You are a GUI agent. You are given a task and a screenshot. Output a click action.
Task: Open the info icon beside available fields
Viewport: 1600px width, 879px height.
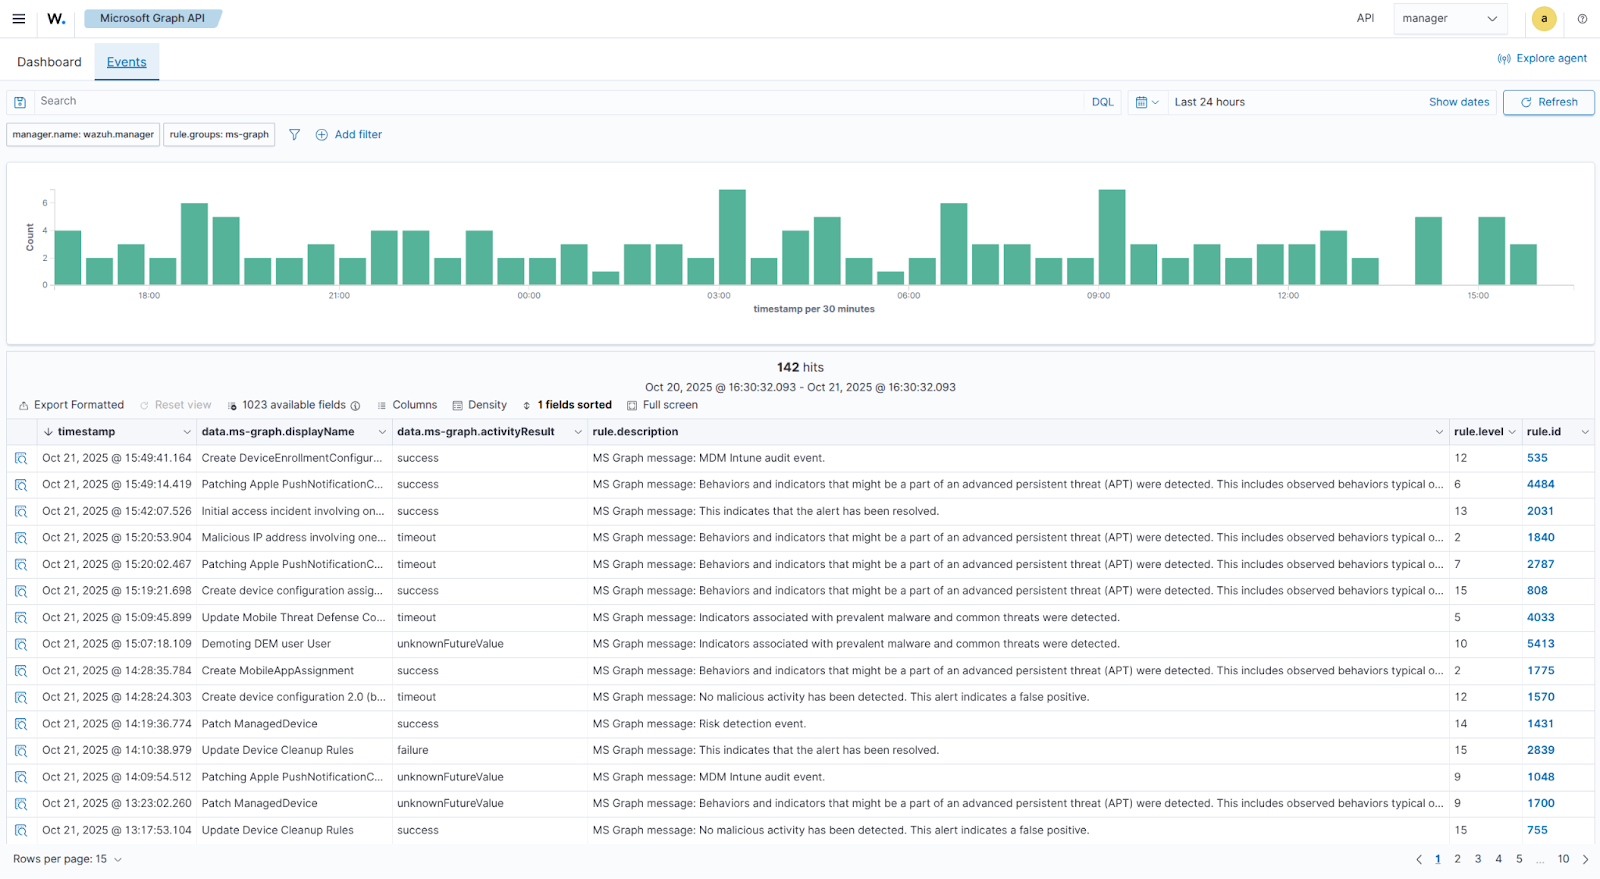(x=355, y=406)
